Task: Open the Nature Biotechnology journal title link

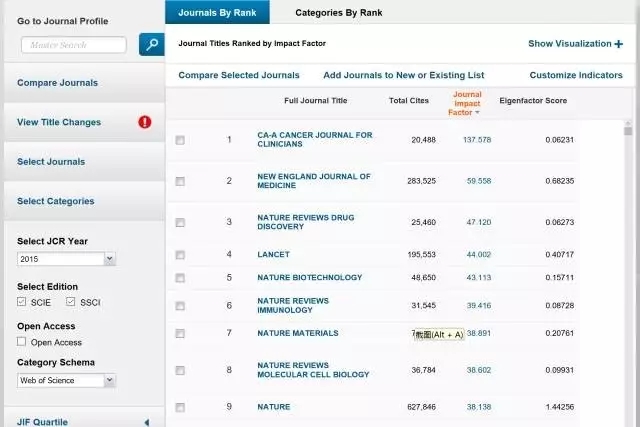Action: tap(309, 277)
